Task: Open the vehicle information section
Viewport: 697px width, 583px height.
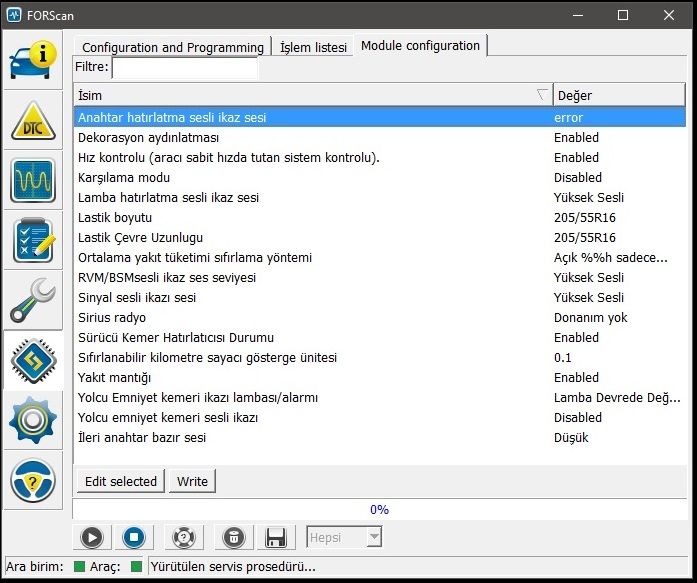Action: (33, 60)
